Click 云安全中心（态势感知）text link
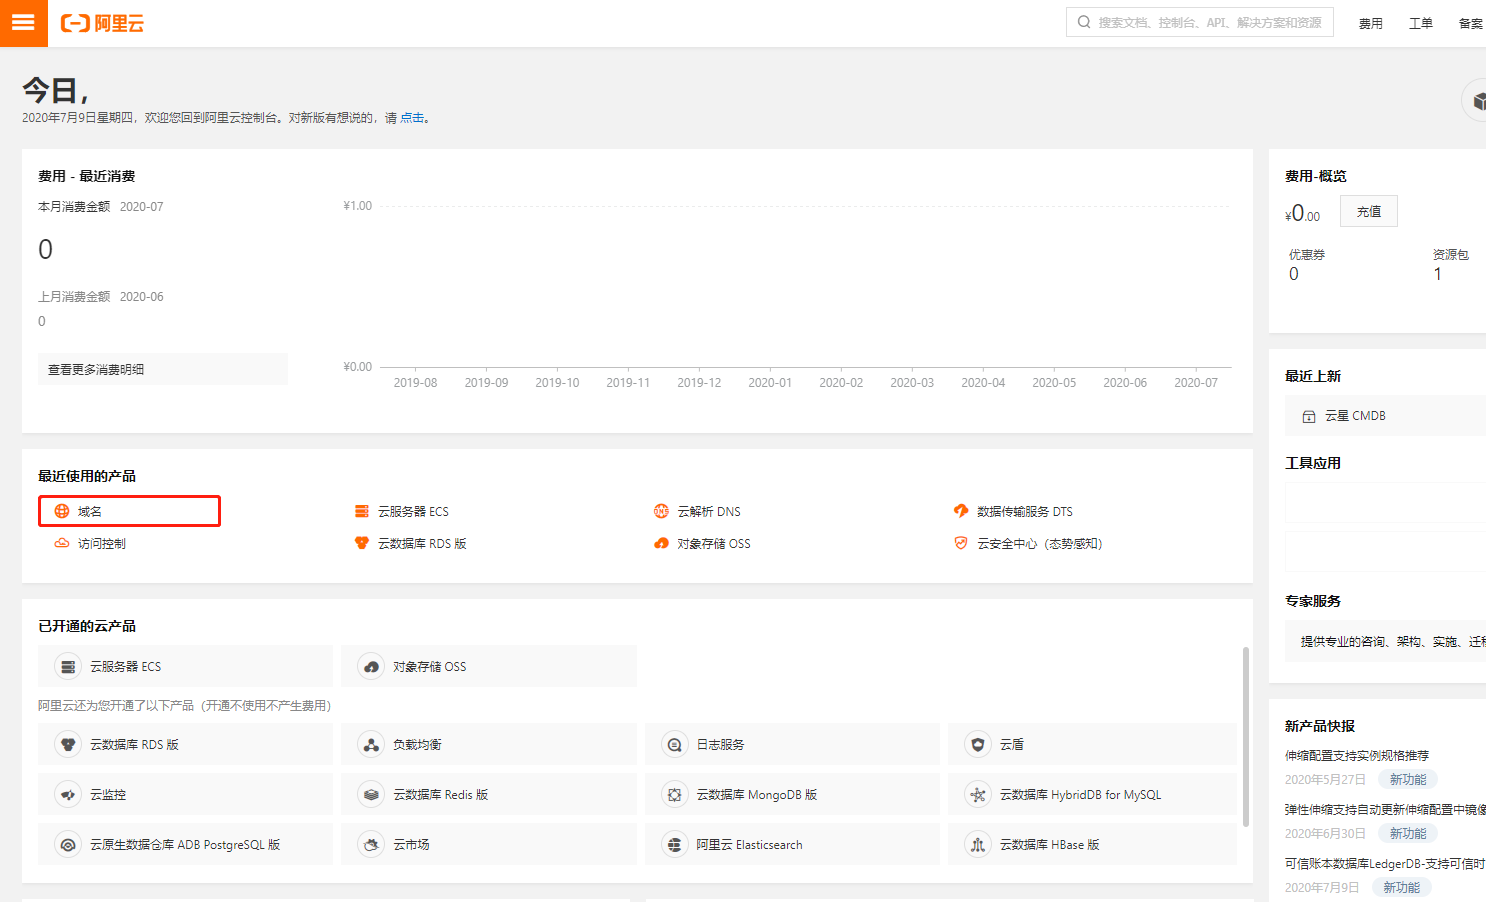 pyautogui.click(x=1040, y=543)
